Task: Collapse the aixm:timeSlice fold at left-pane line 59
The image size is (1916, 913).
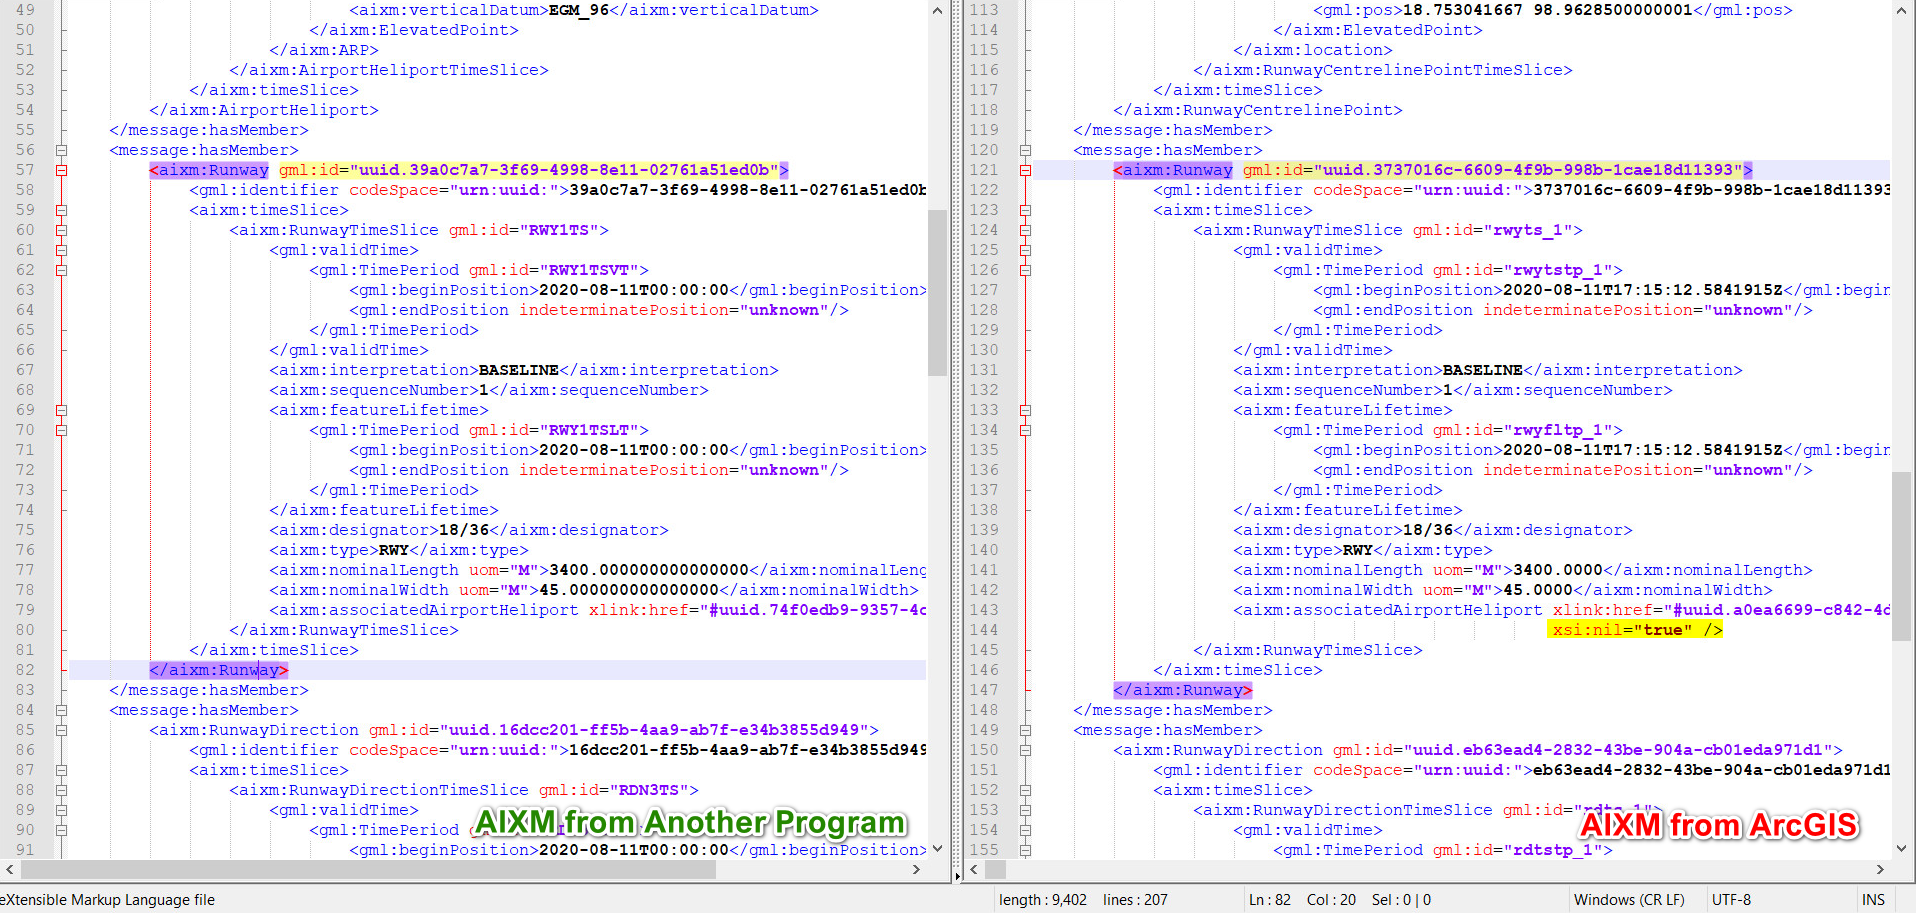Action: (x=61, y=210)
